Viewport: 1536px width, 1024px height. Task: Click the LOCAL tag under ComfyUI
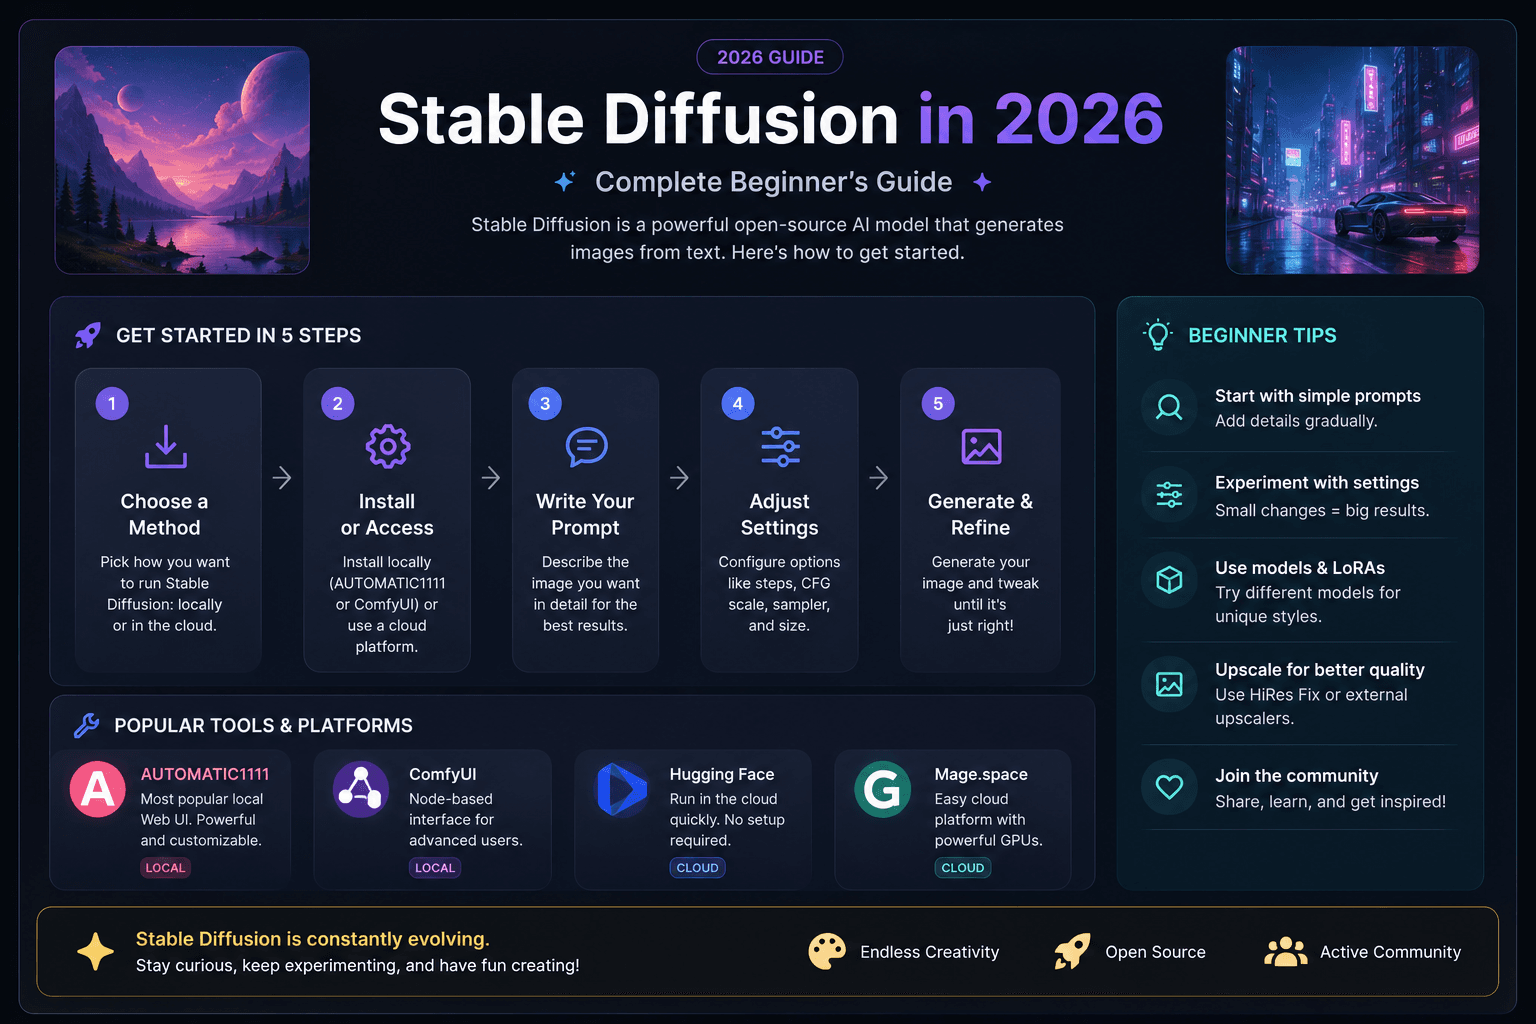pyautogui.click(x=435, y=868)
